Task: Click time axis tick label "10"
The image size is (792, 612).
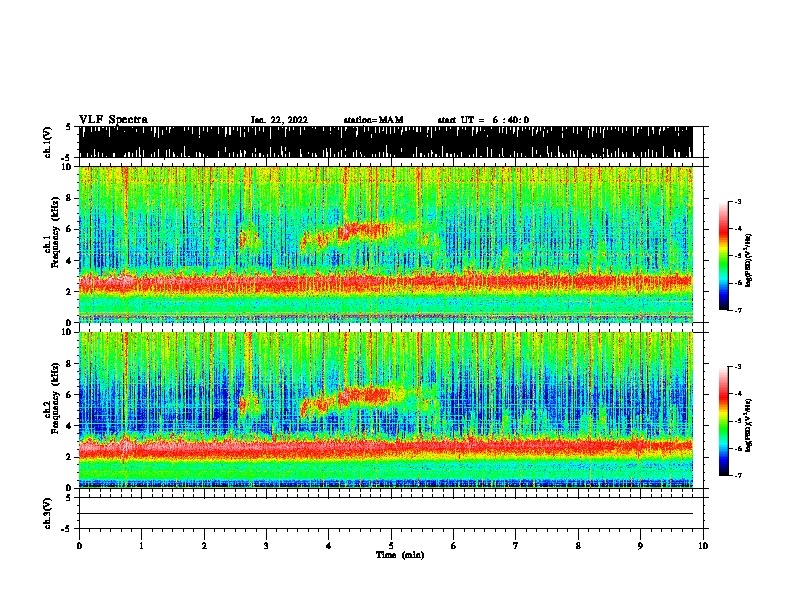Action: (703, 546)
